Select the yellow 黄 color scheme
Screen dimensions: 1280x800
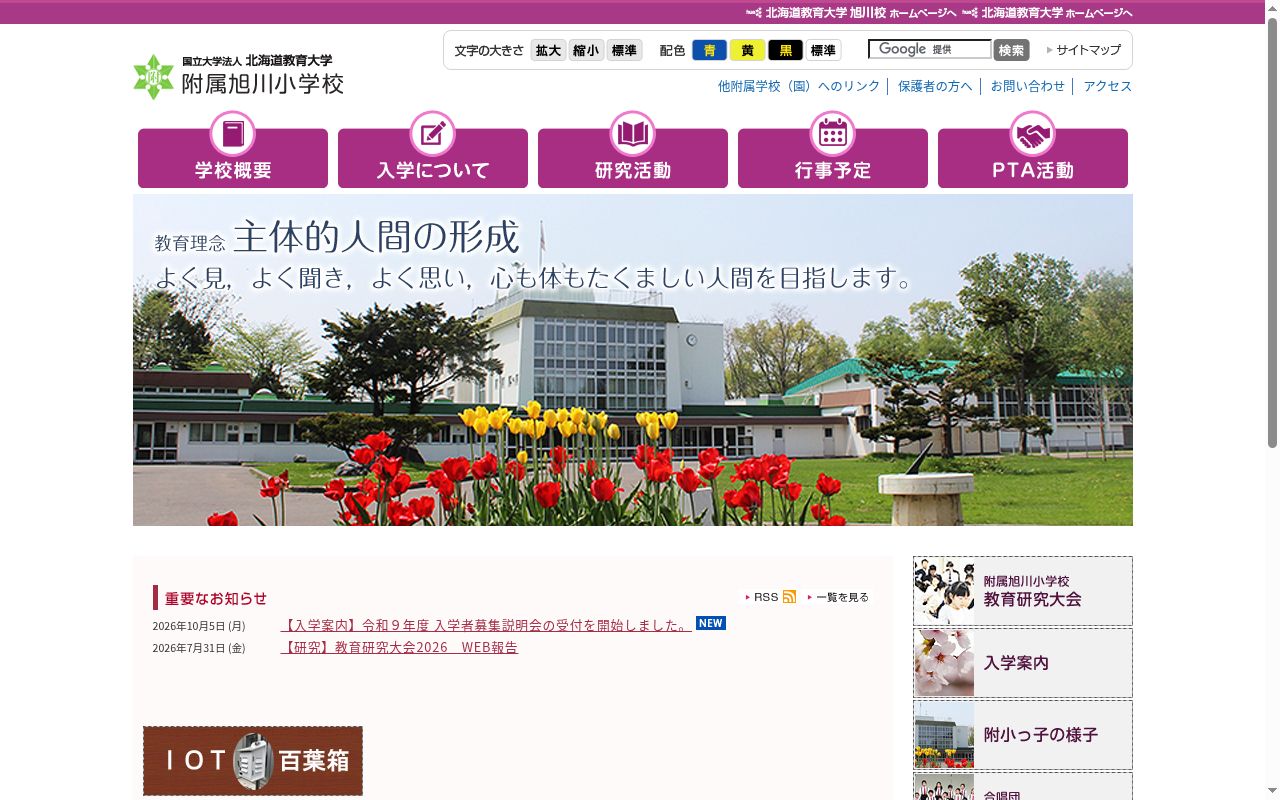747,50
